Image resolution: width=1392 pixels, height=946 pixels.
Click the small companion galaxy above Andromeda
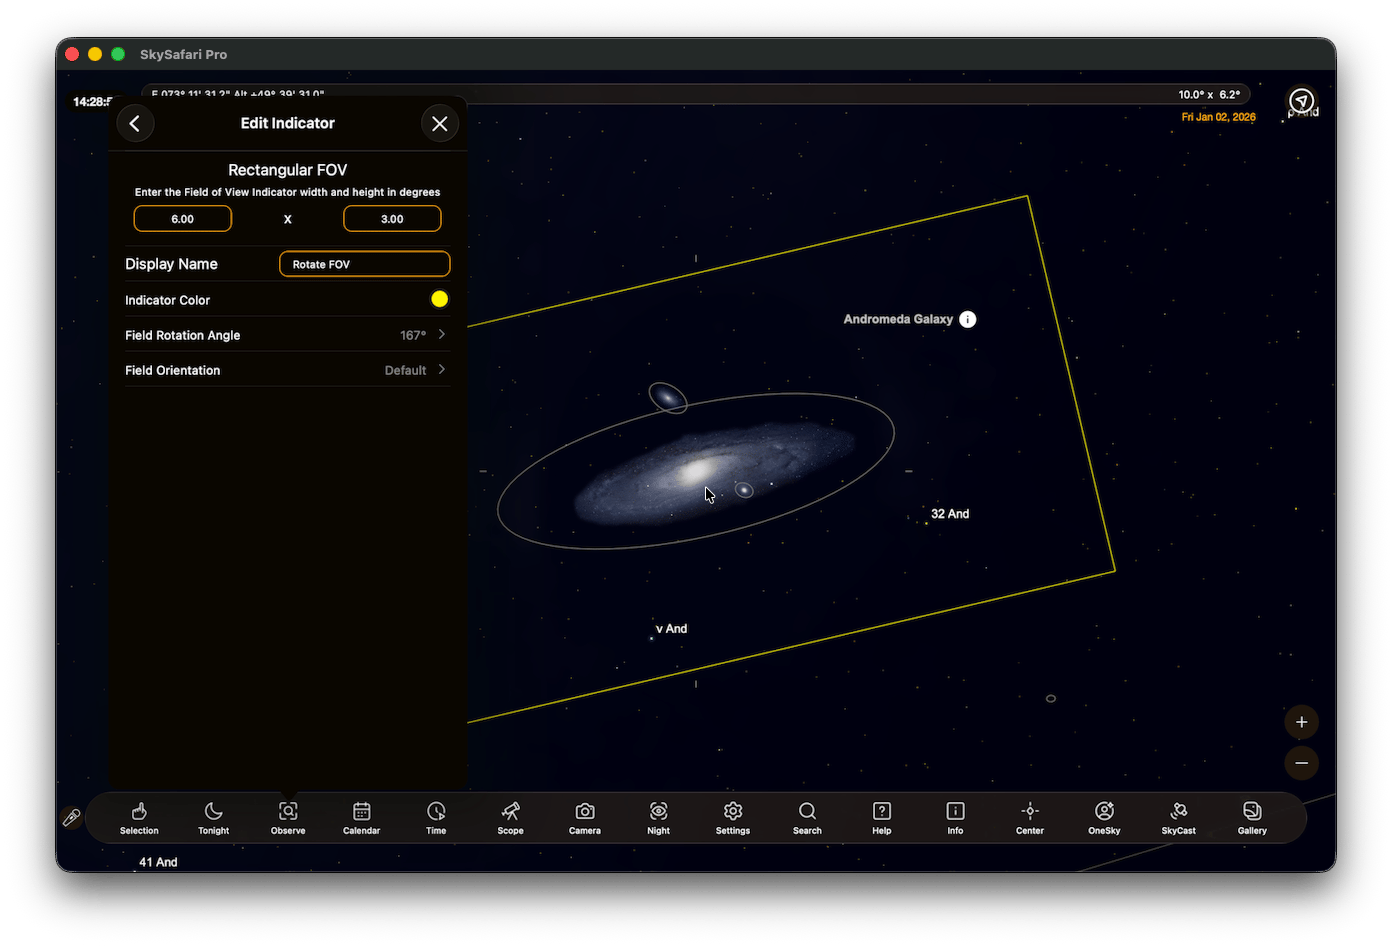tap(668, 398)
